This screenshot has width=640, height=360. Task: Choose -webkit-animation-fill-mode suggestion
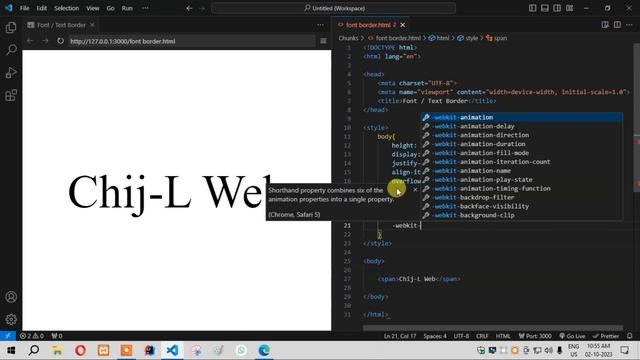522,153
